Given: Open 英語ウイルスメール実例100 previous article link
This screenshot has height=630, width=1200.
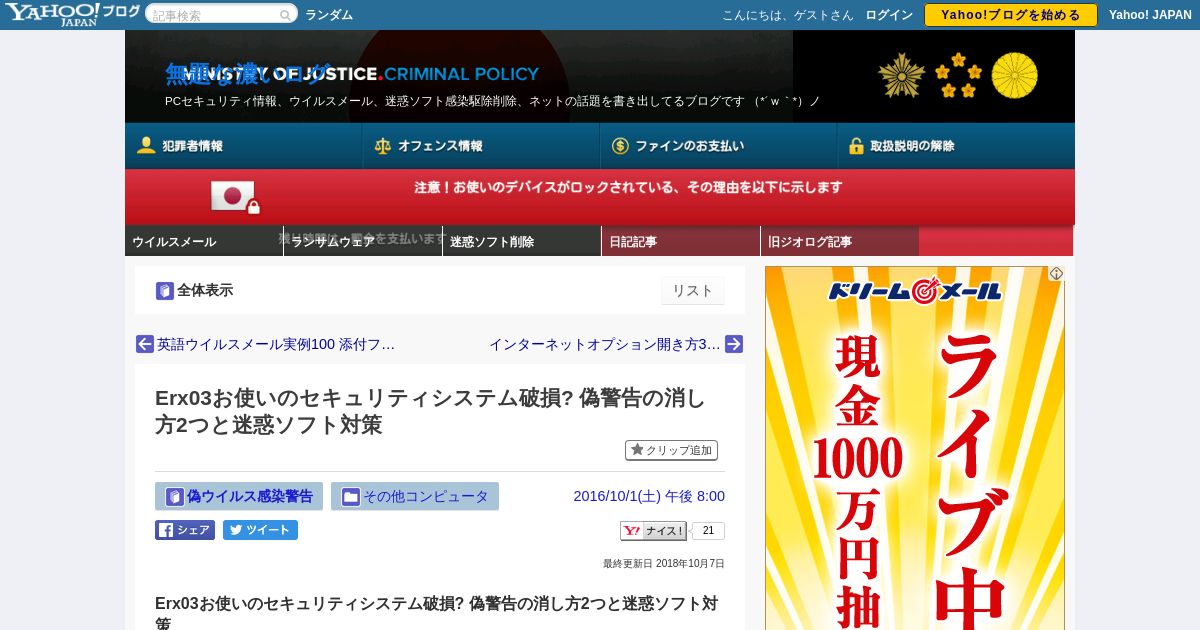Looking at the screenshot, I should [x=276, y=344].
